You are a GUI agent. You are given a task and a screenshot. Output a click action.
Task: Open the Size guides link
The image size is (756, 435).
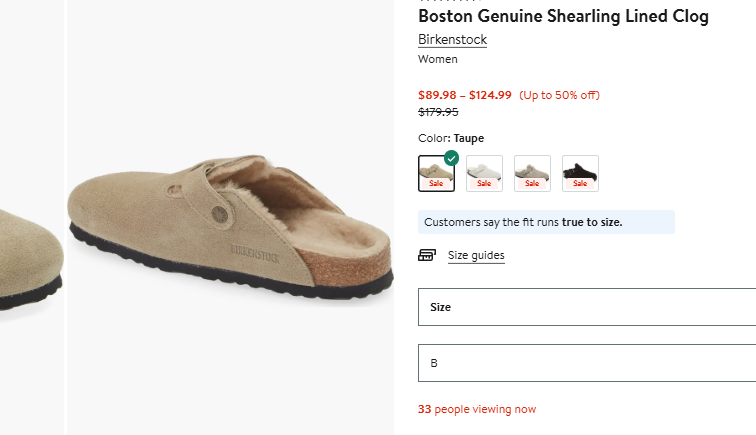coord(476,255)
